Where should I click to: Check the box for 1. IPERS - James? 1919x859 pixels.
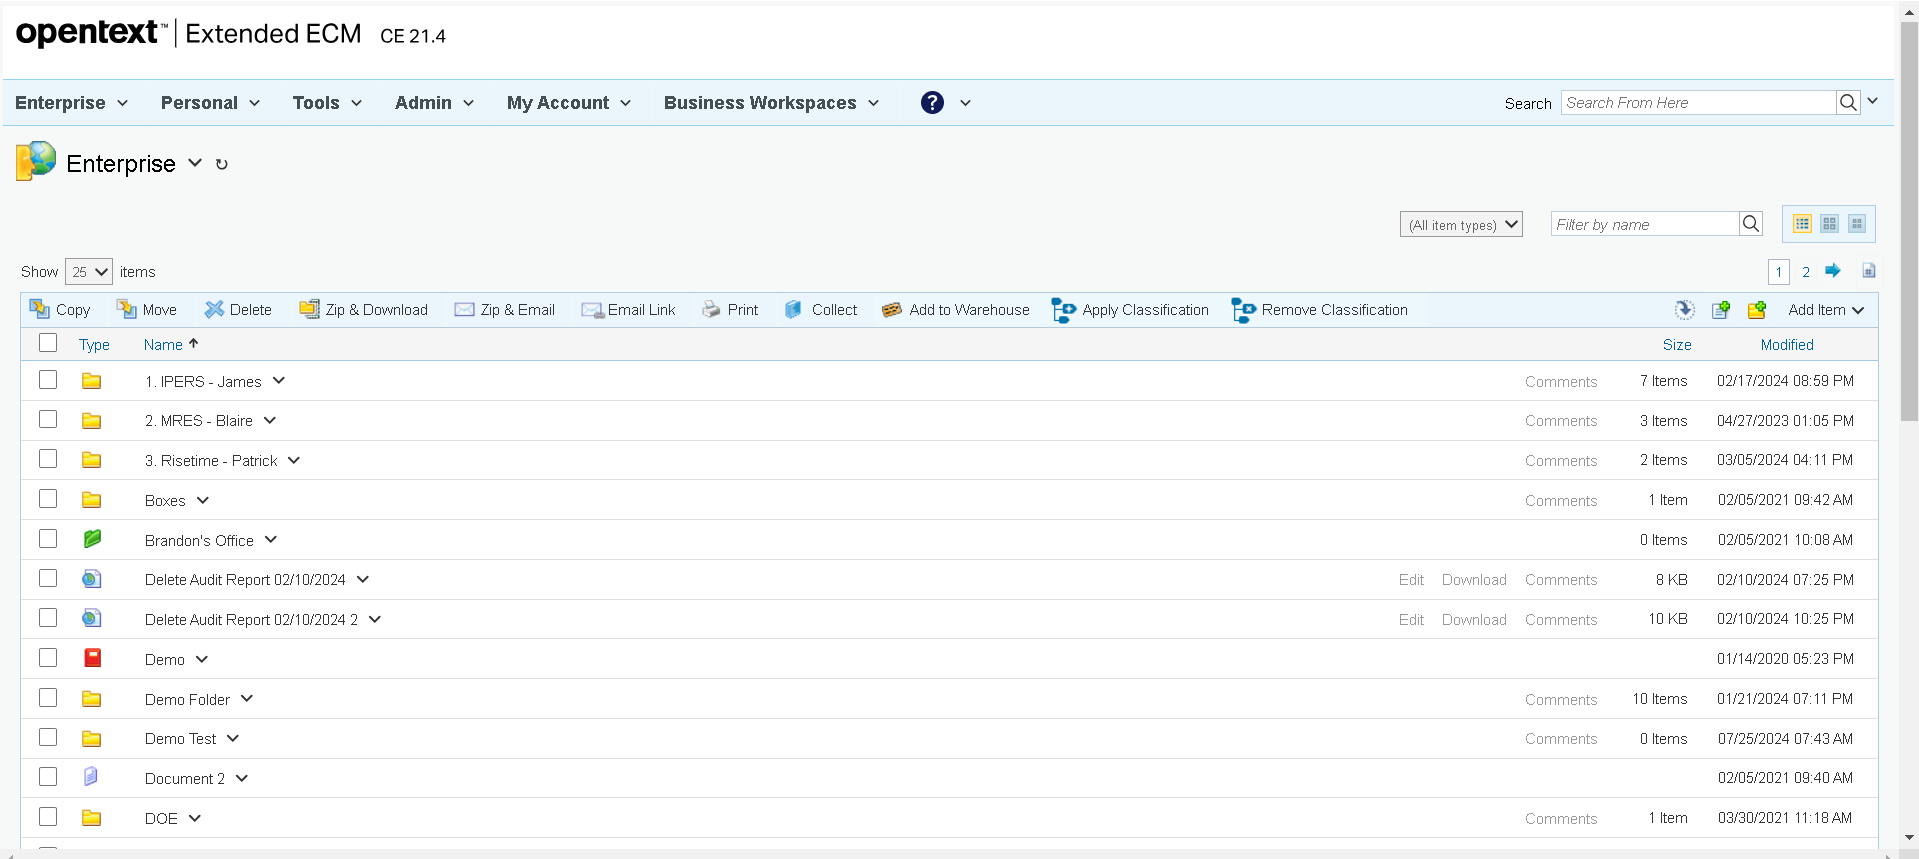coord(48,380)
